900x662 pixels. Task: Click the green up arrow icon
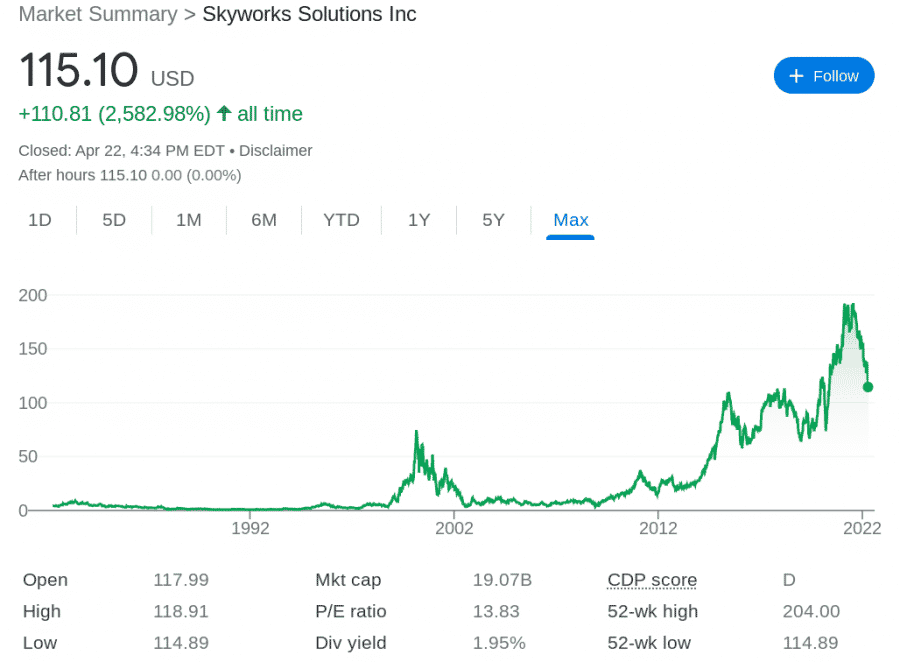tap(224, 113)
